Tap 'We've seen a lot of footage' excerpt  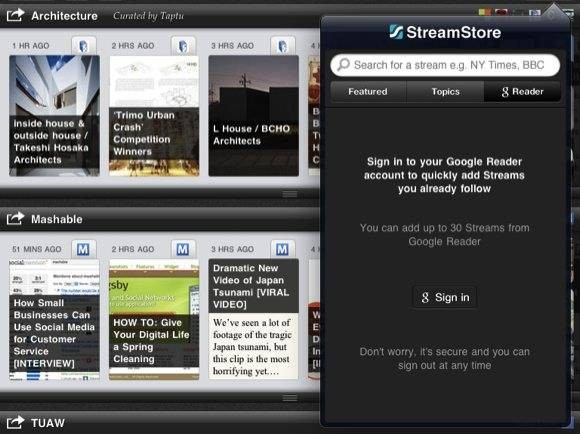coord(253,347)
